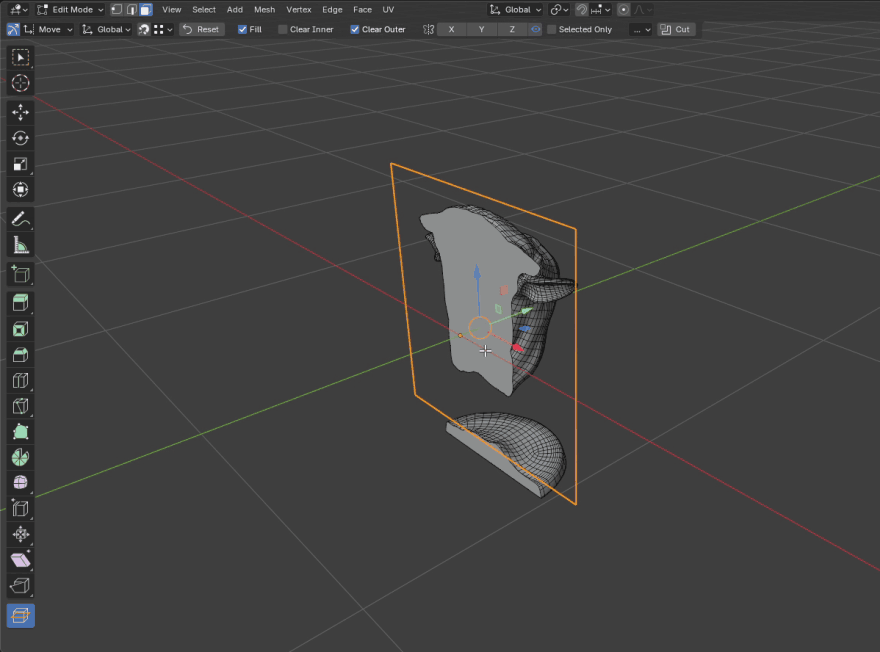Open the UV menu
The height and width of the screenshot is (652, 880).
(x=388, y=10)
